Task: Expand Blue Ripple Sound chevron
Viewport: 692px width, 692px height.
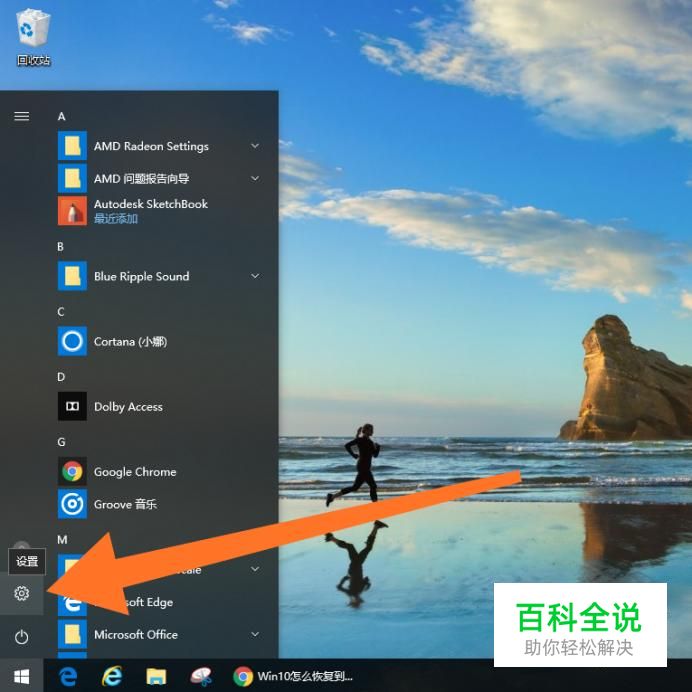Action: pyautogui.click(x=255, y=276)
